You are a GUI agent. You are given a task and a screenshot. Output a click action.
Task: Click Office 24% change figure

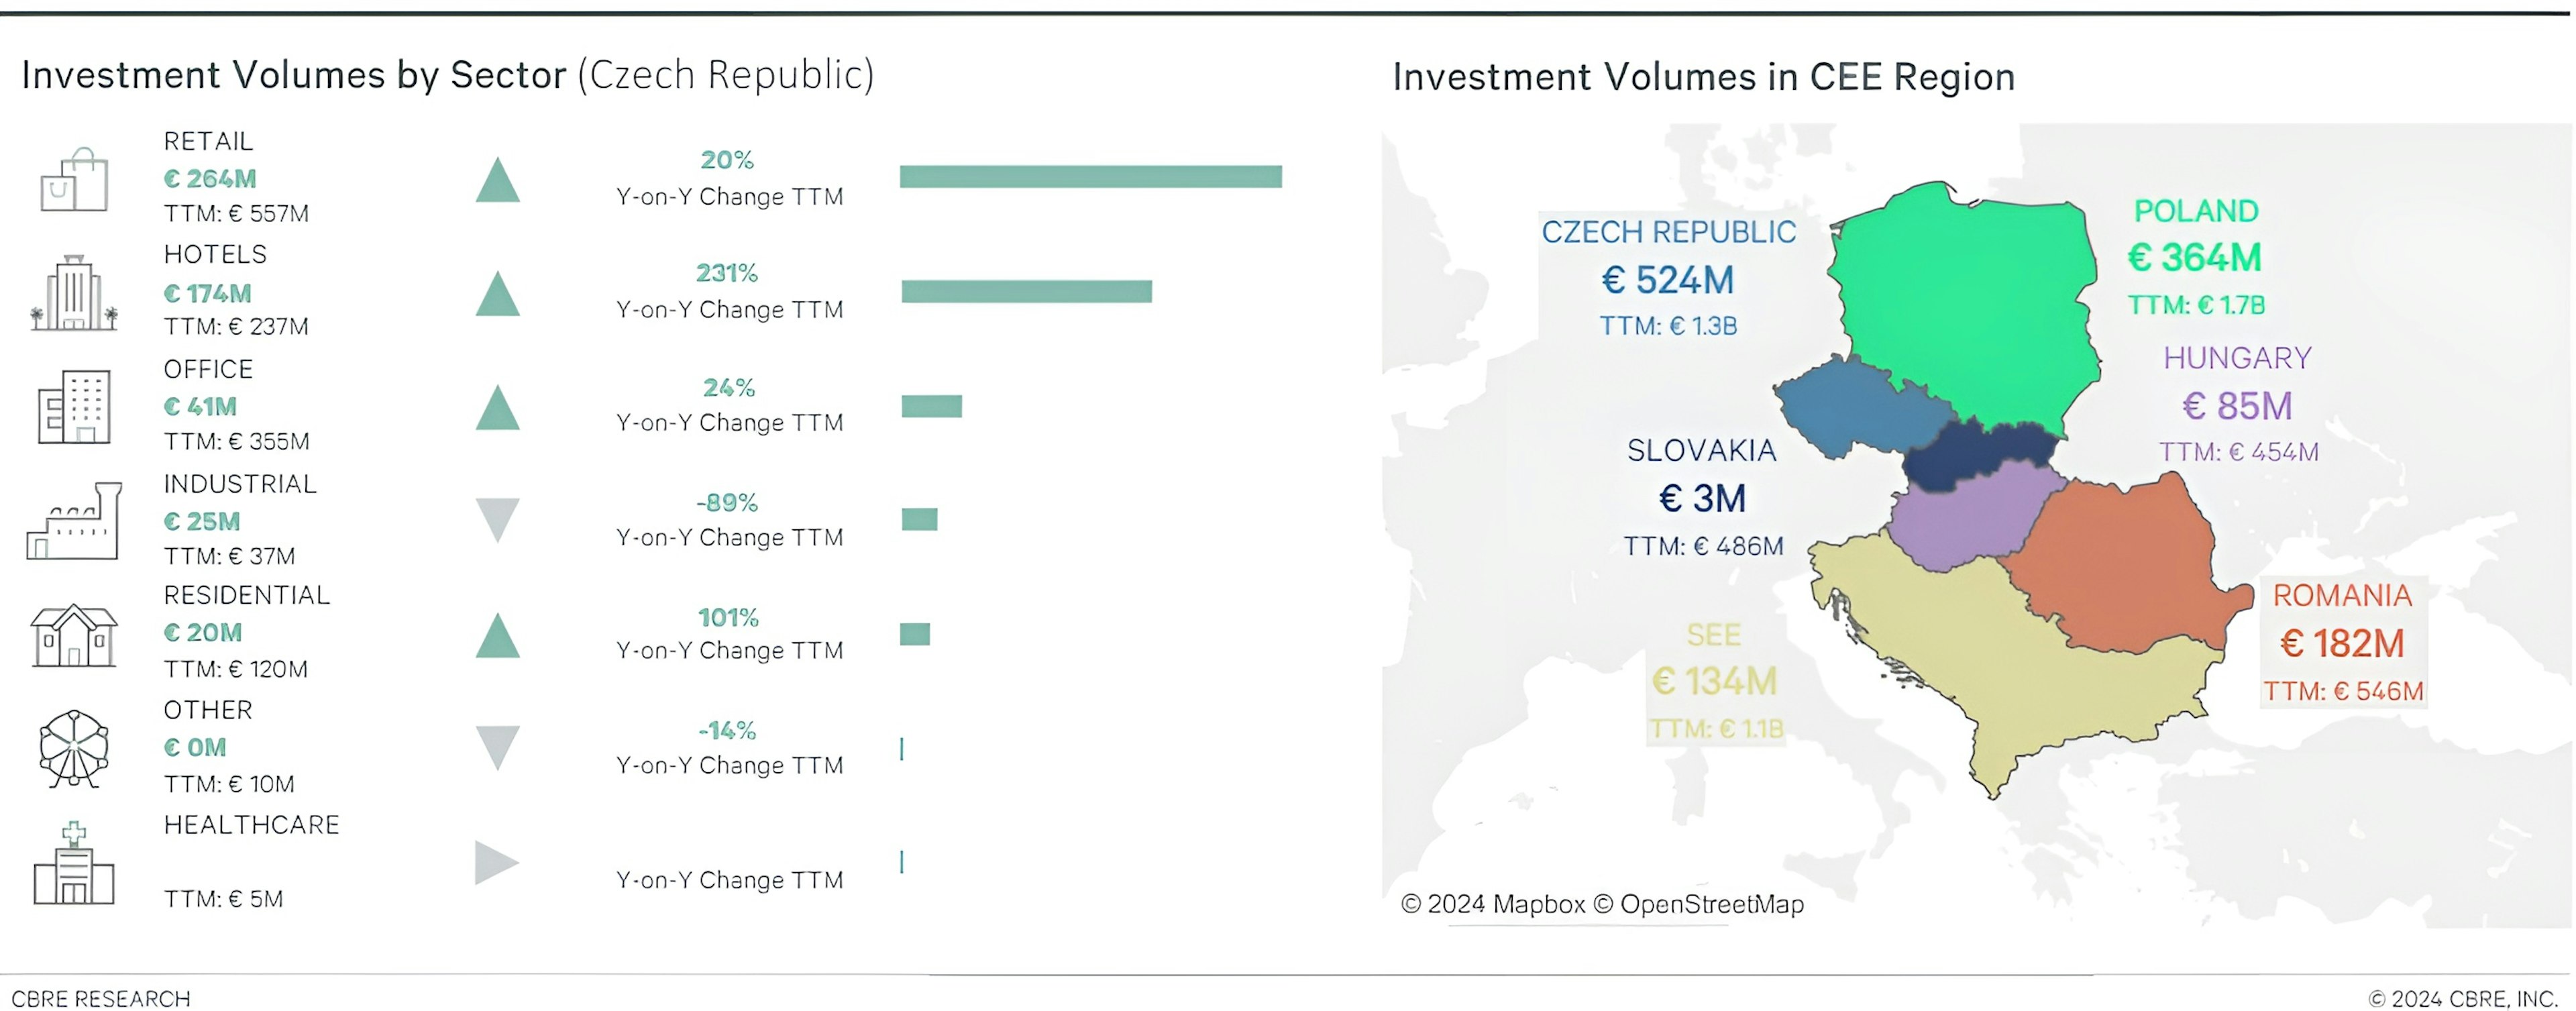tap(728, 387)
